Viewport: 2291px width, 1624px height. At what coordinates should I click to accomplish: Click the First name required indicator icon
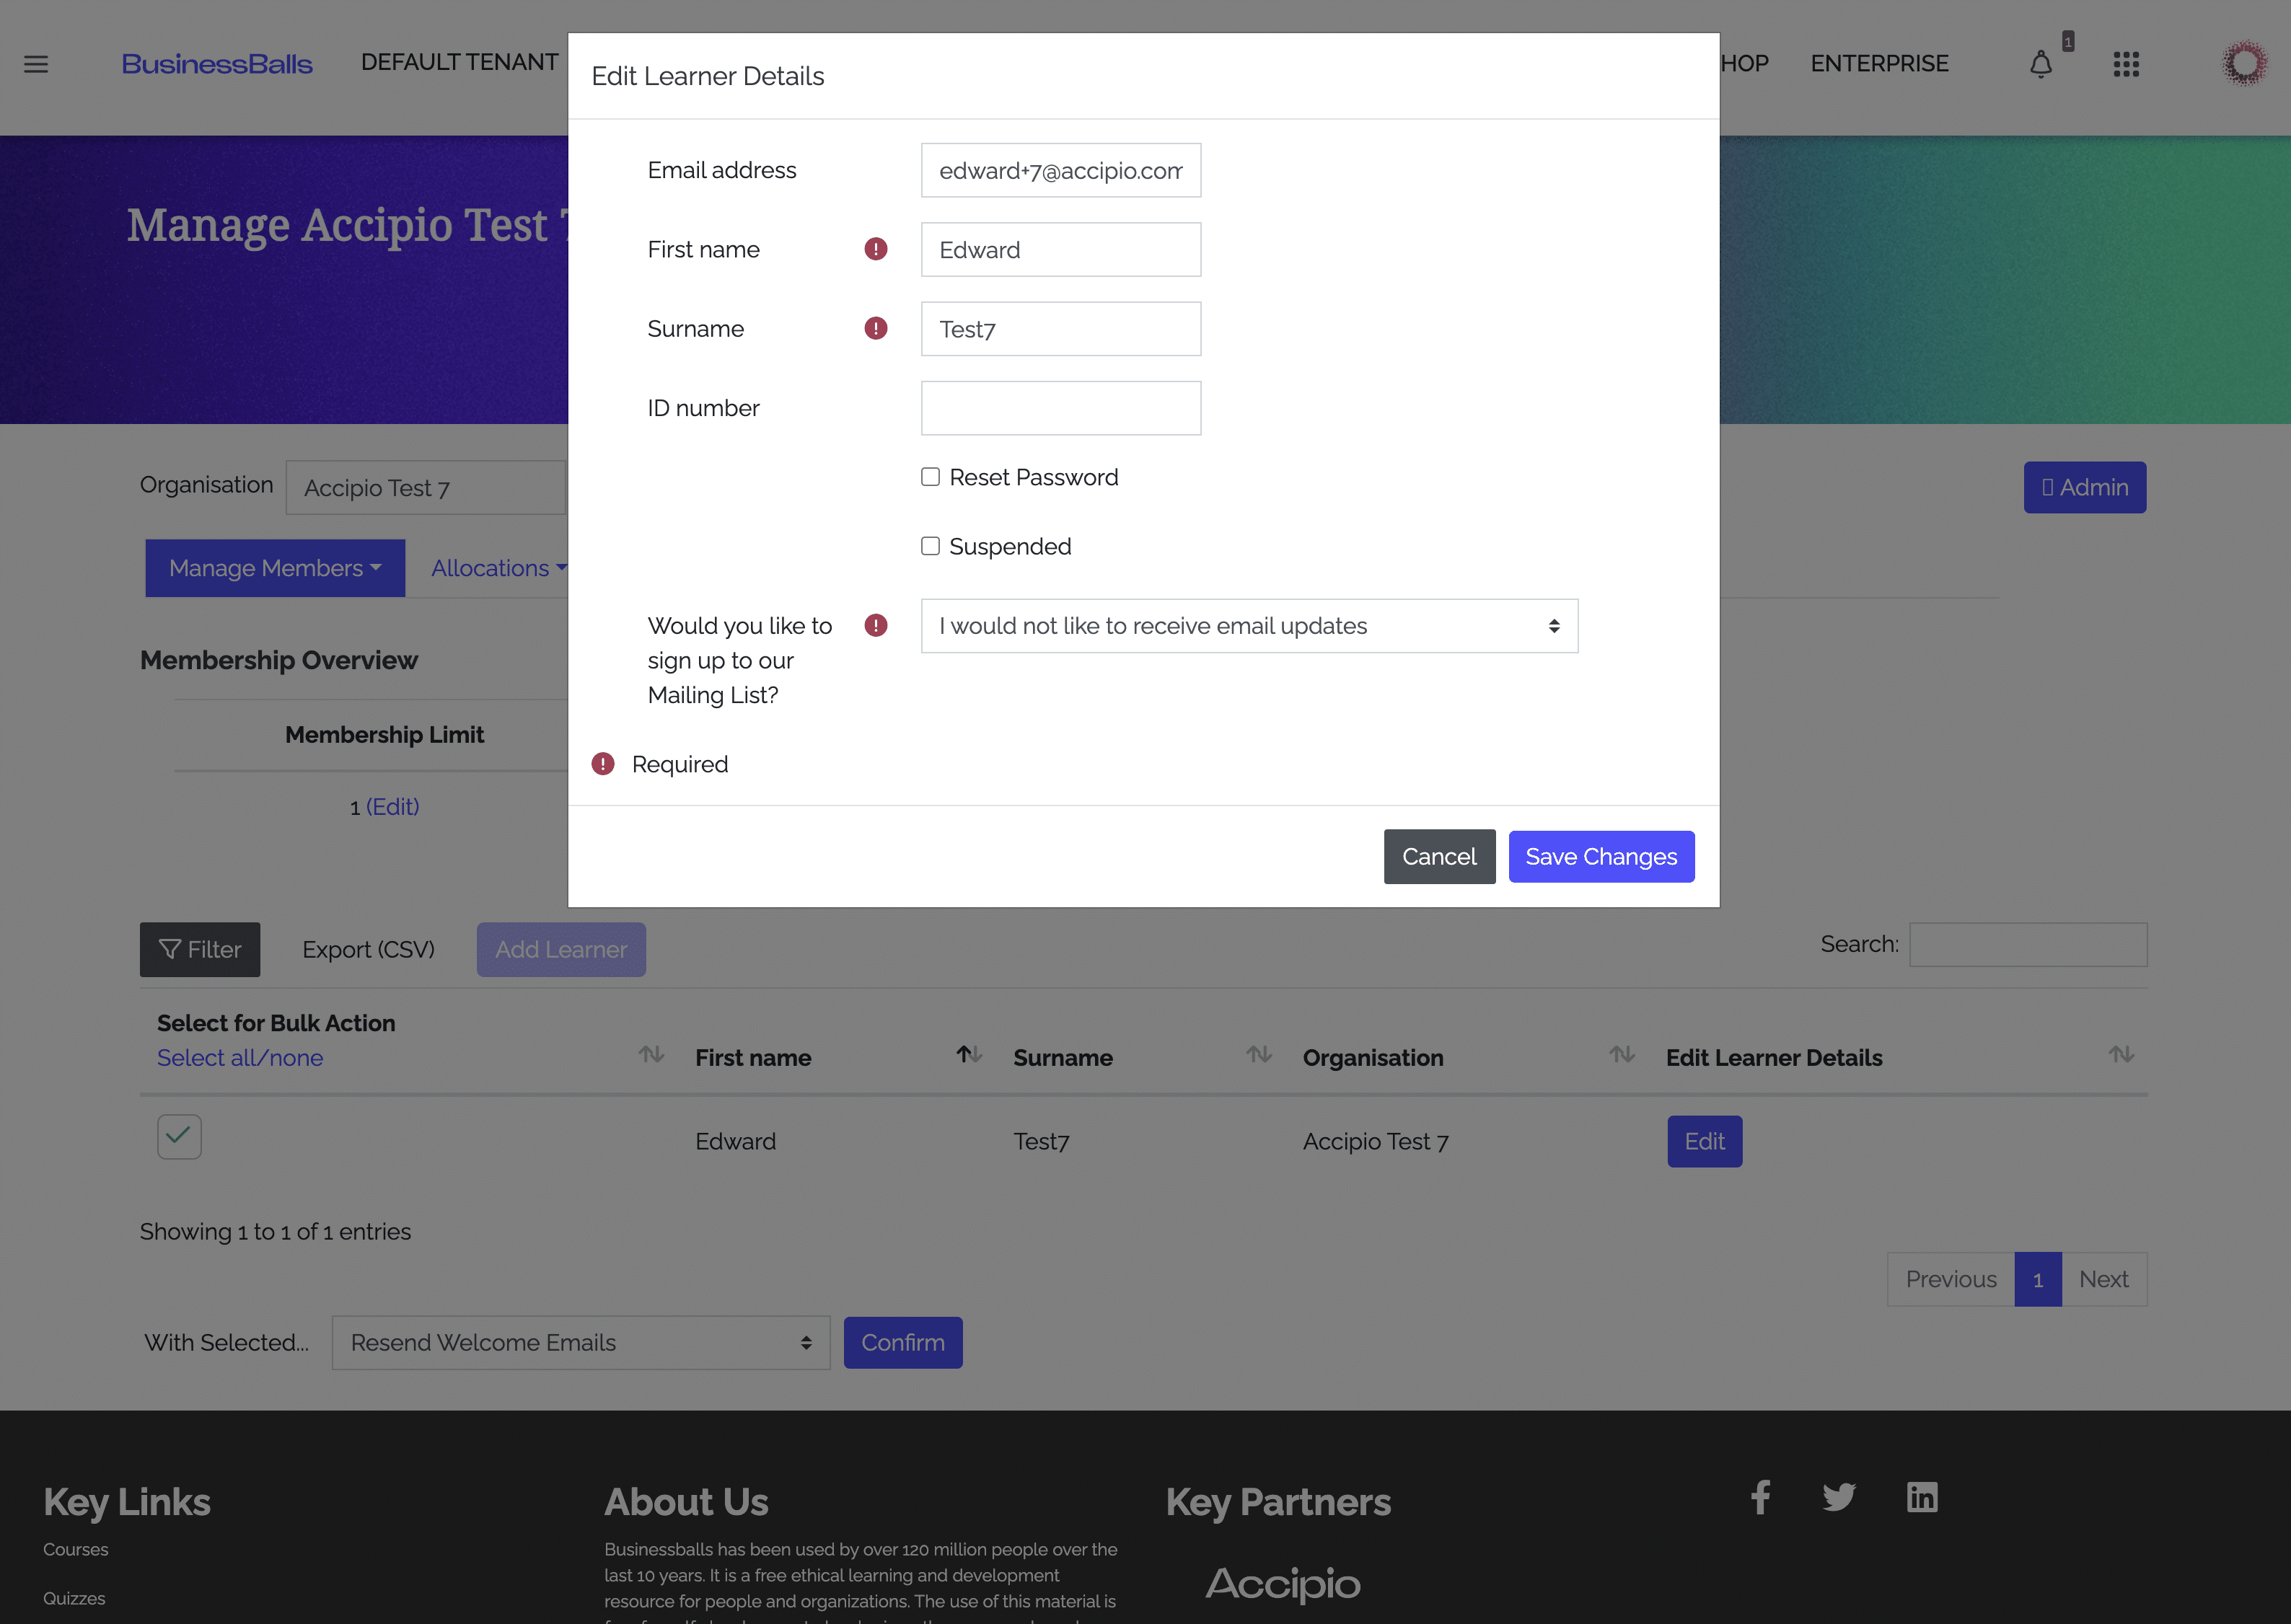(x=876, y=249)
